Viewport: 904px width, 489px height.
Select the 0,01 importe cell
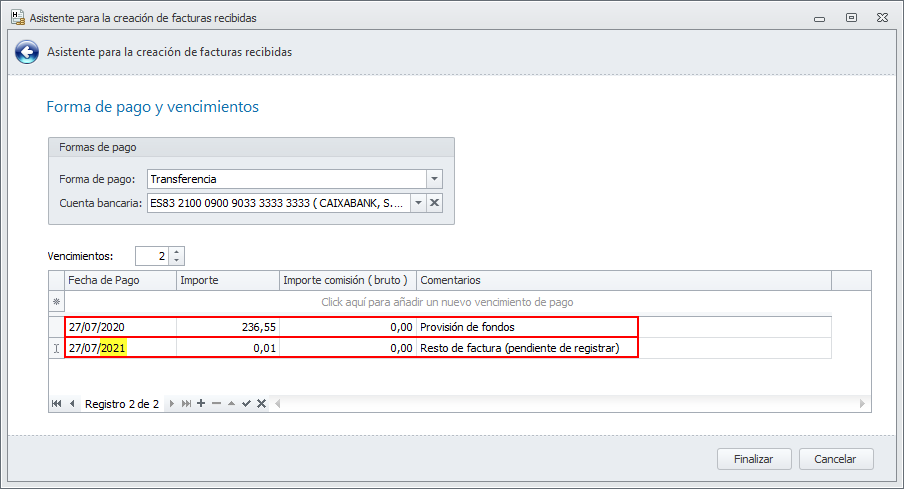tap(228, 348)
